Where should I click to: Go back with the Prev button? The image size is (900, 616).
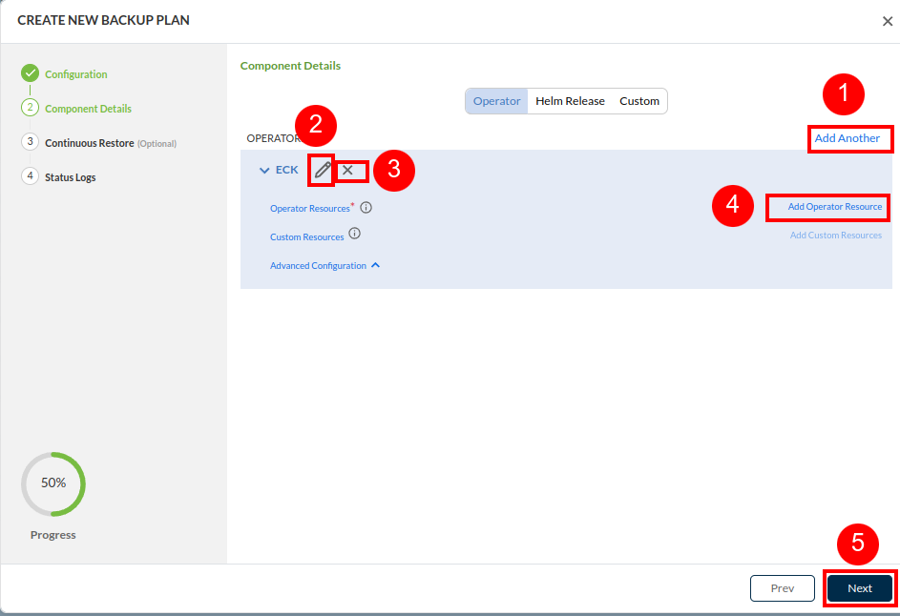[x=781, y=588]
